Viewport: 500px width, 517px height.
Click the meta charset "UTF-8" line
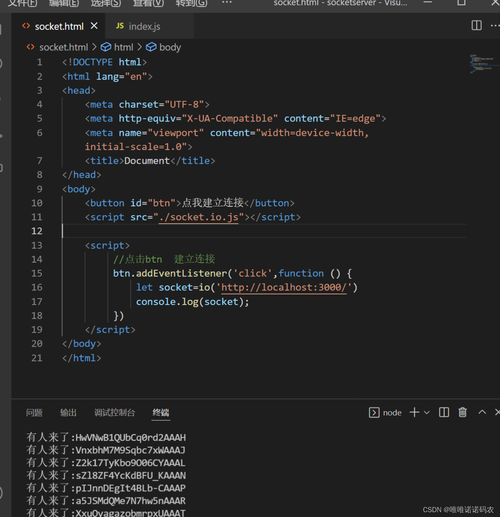147,105
